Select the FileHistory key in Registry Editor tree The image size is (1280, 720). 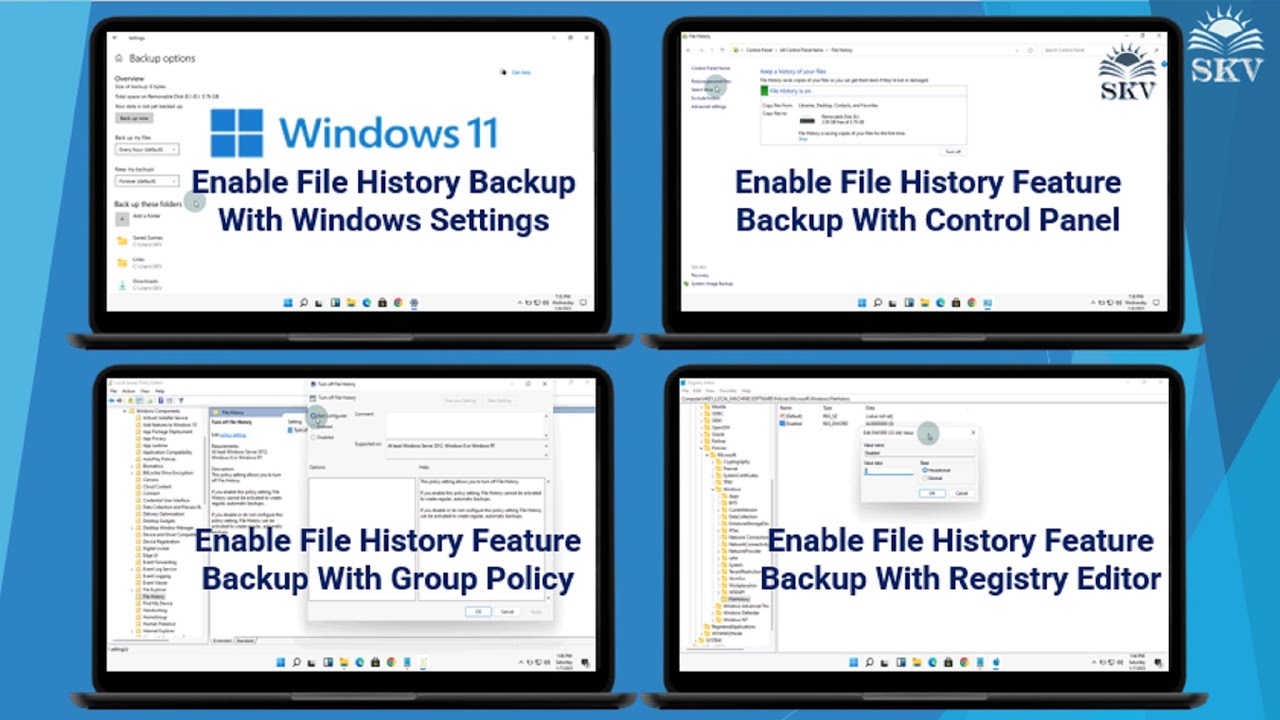tap(736, 599)
